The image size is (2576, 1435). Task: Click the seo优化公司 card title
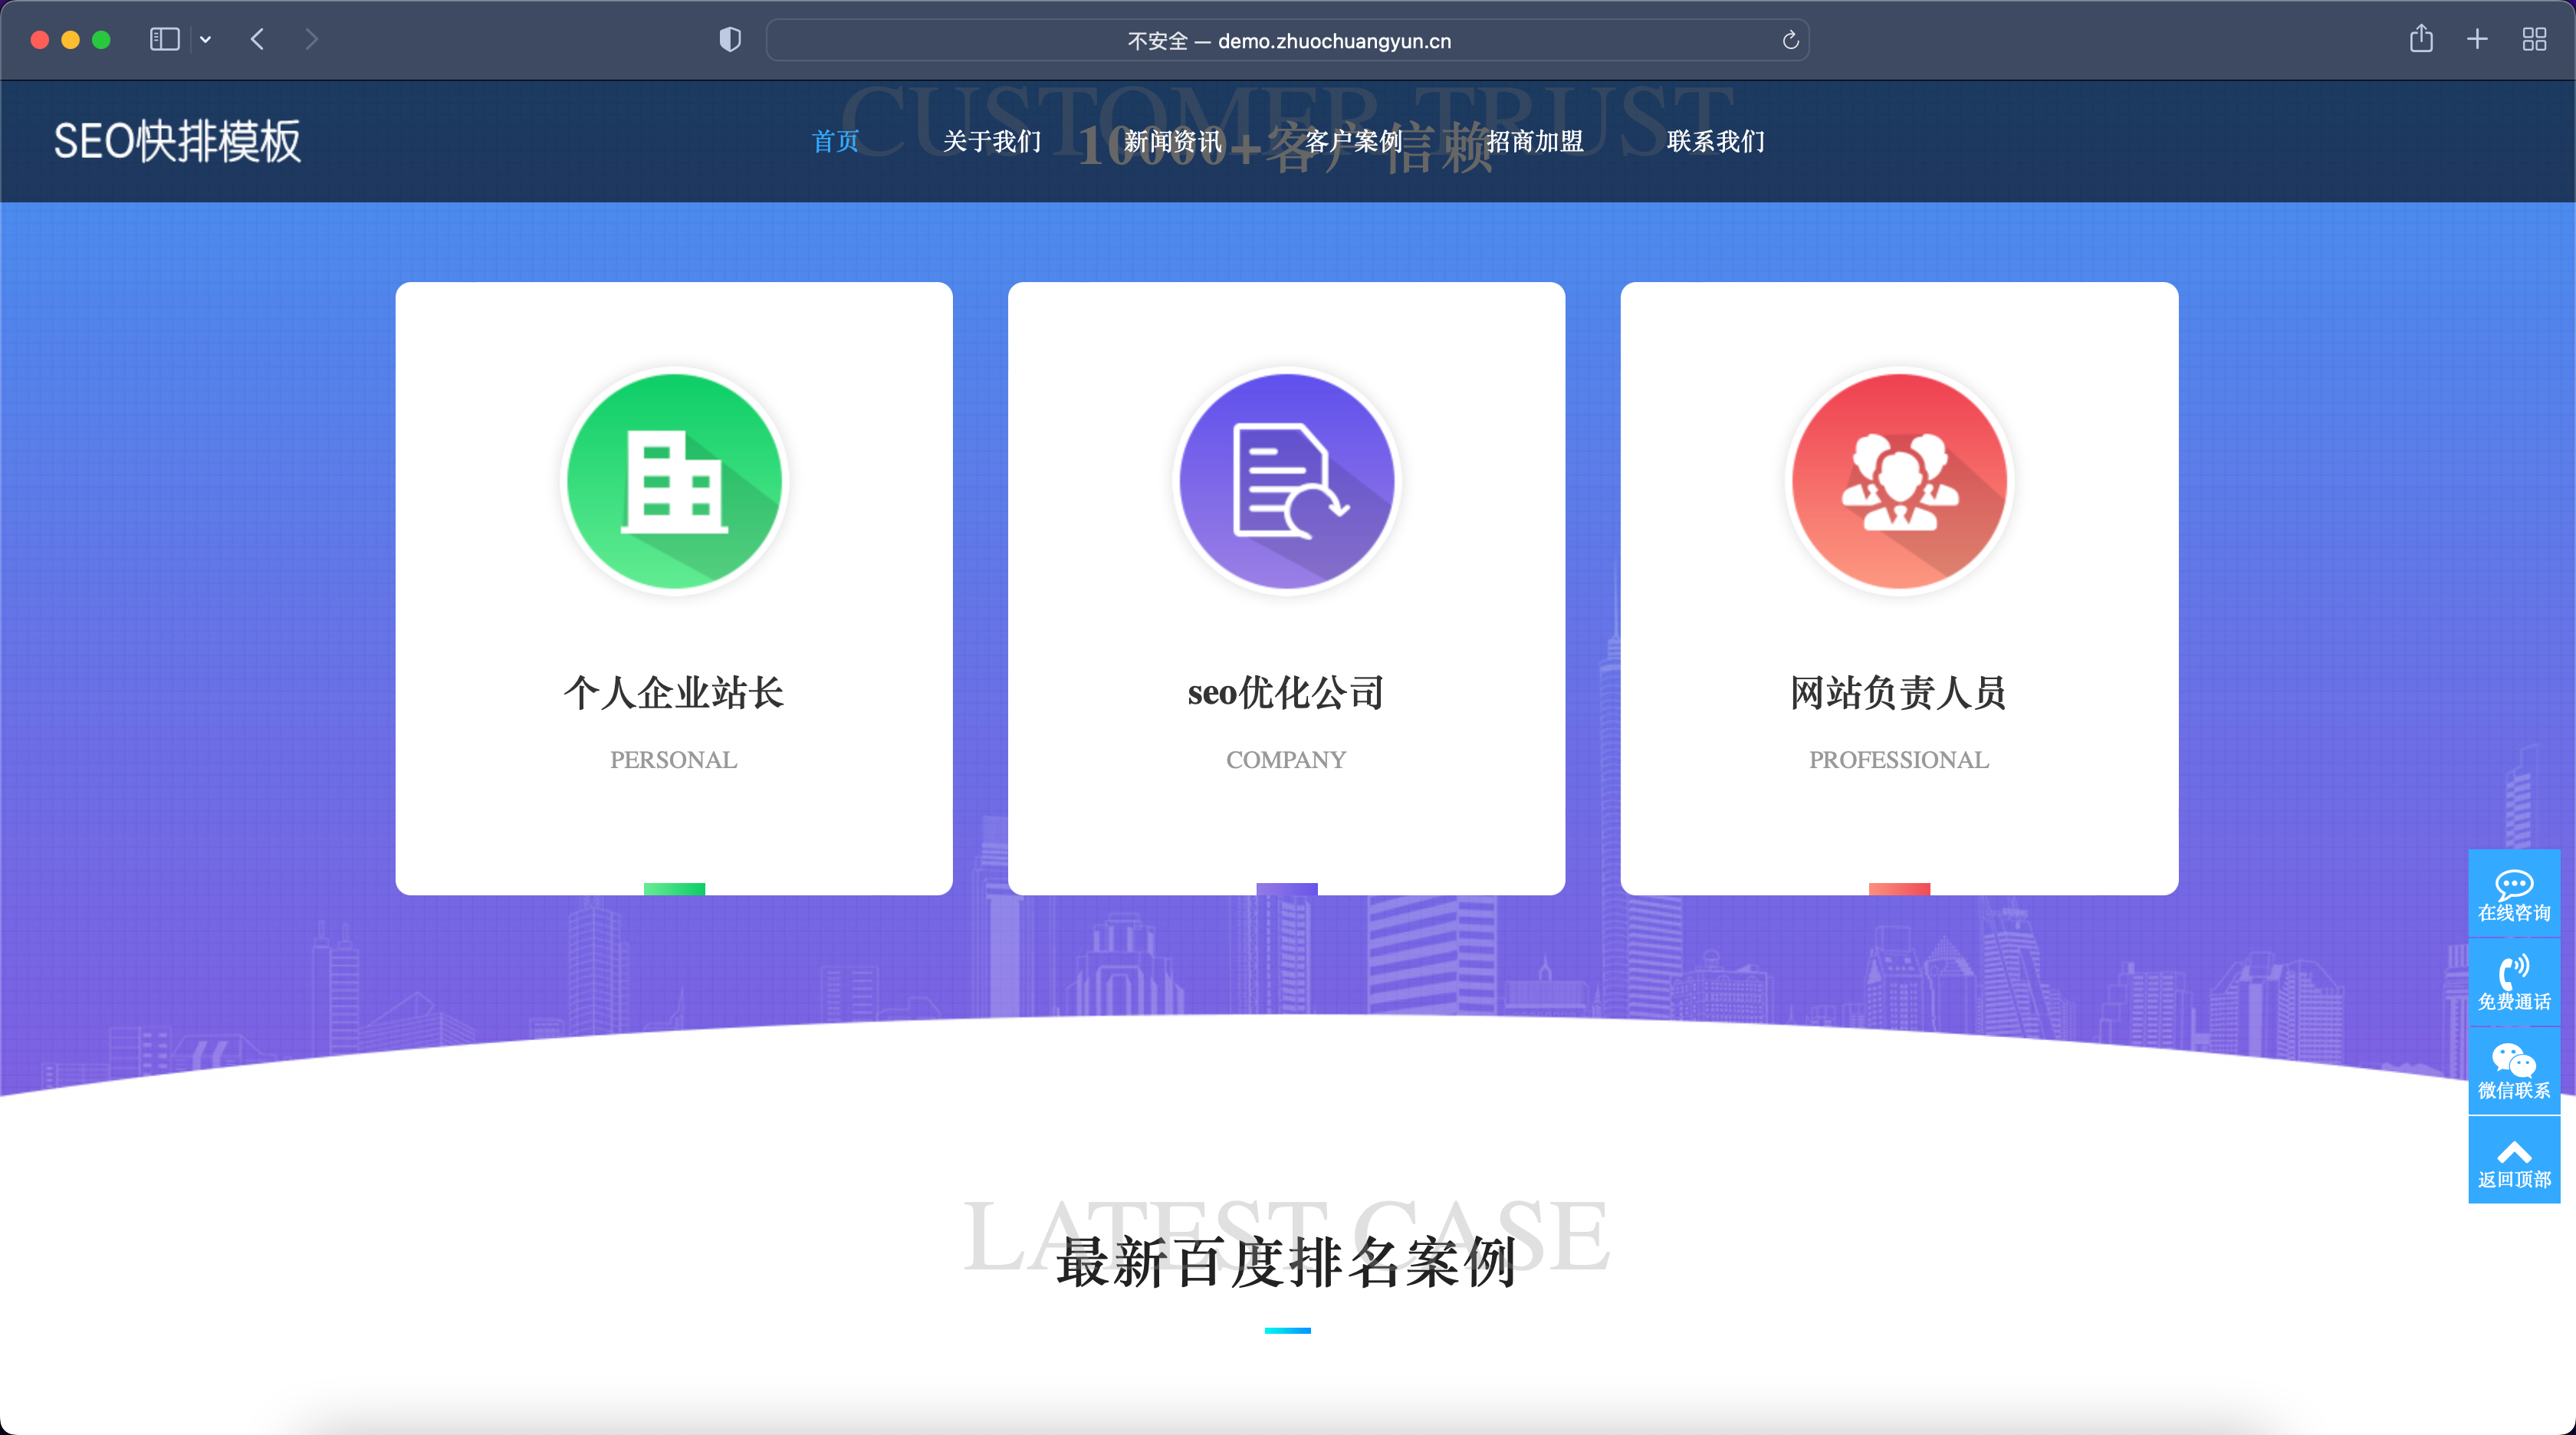(1286, 693)
